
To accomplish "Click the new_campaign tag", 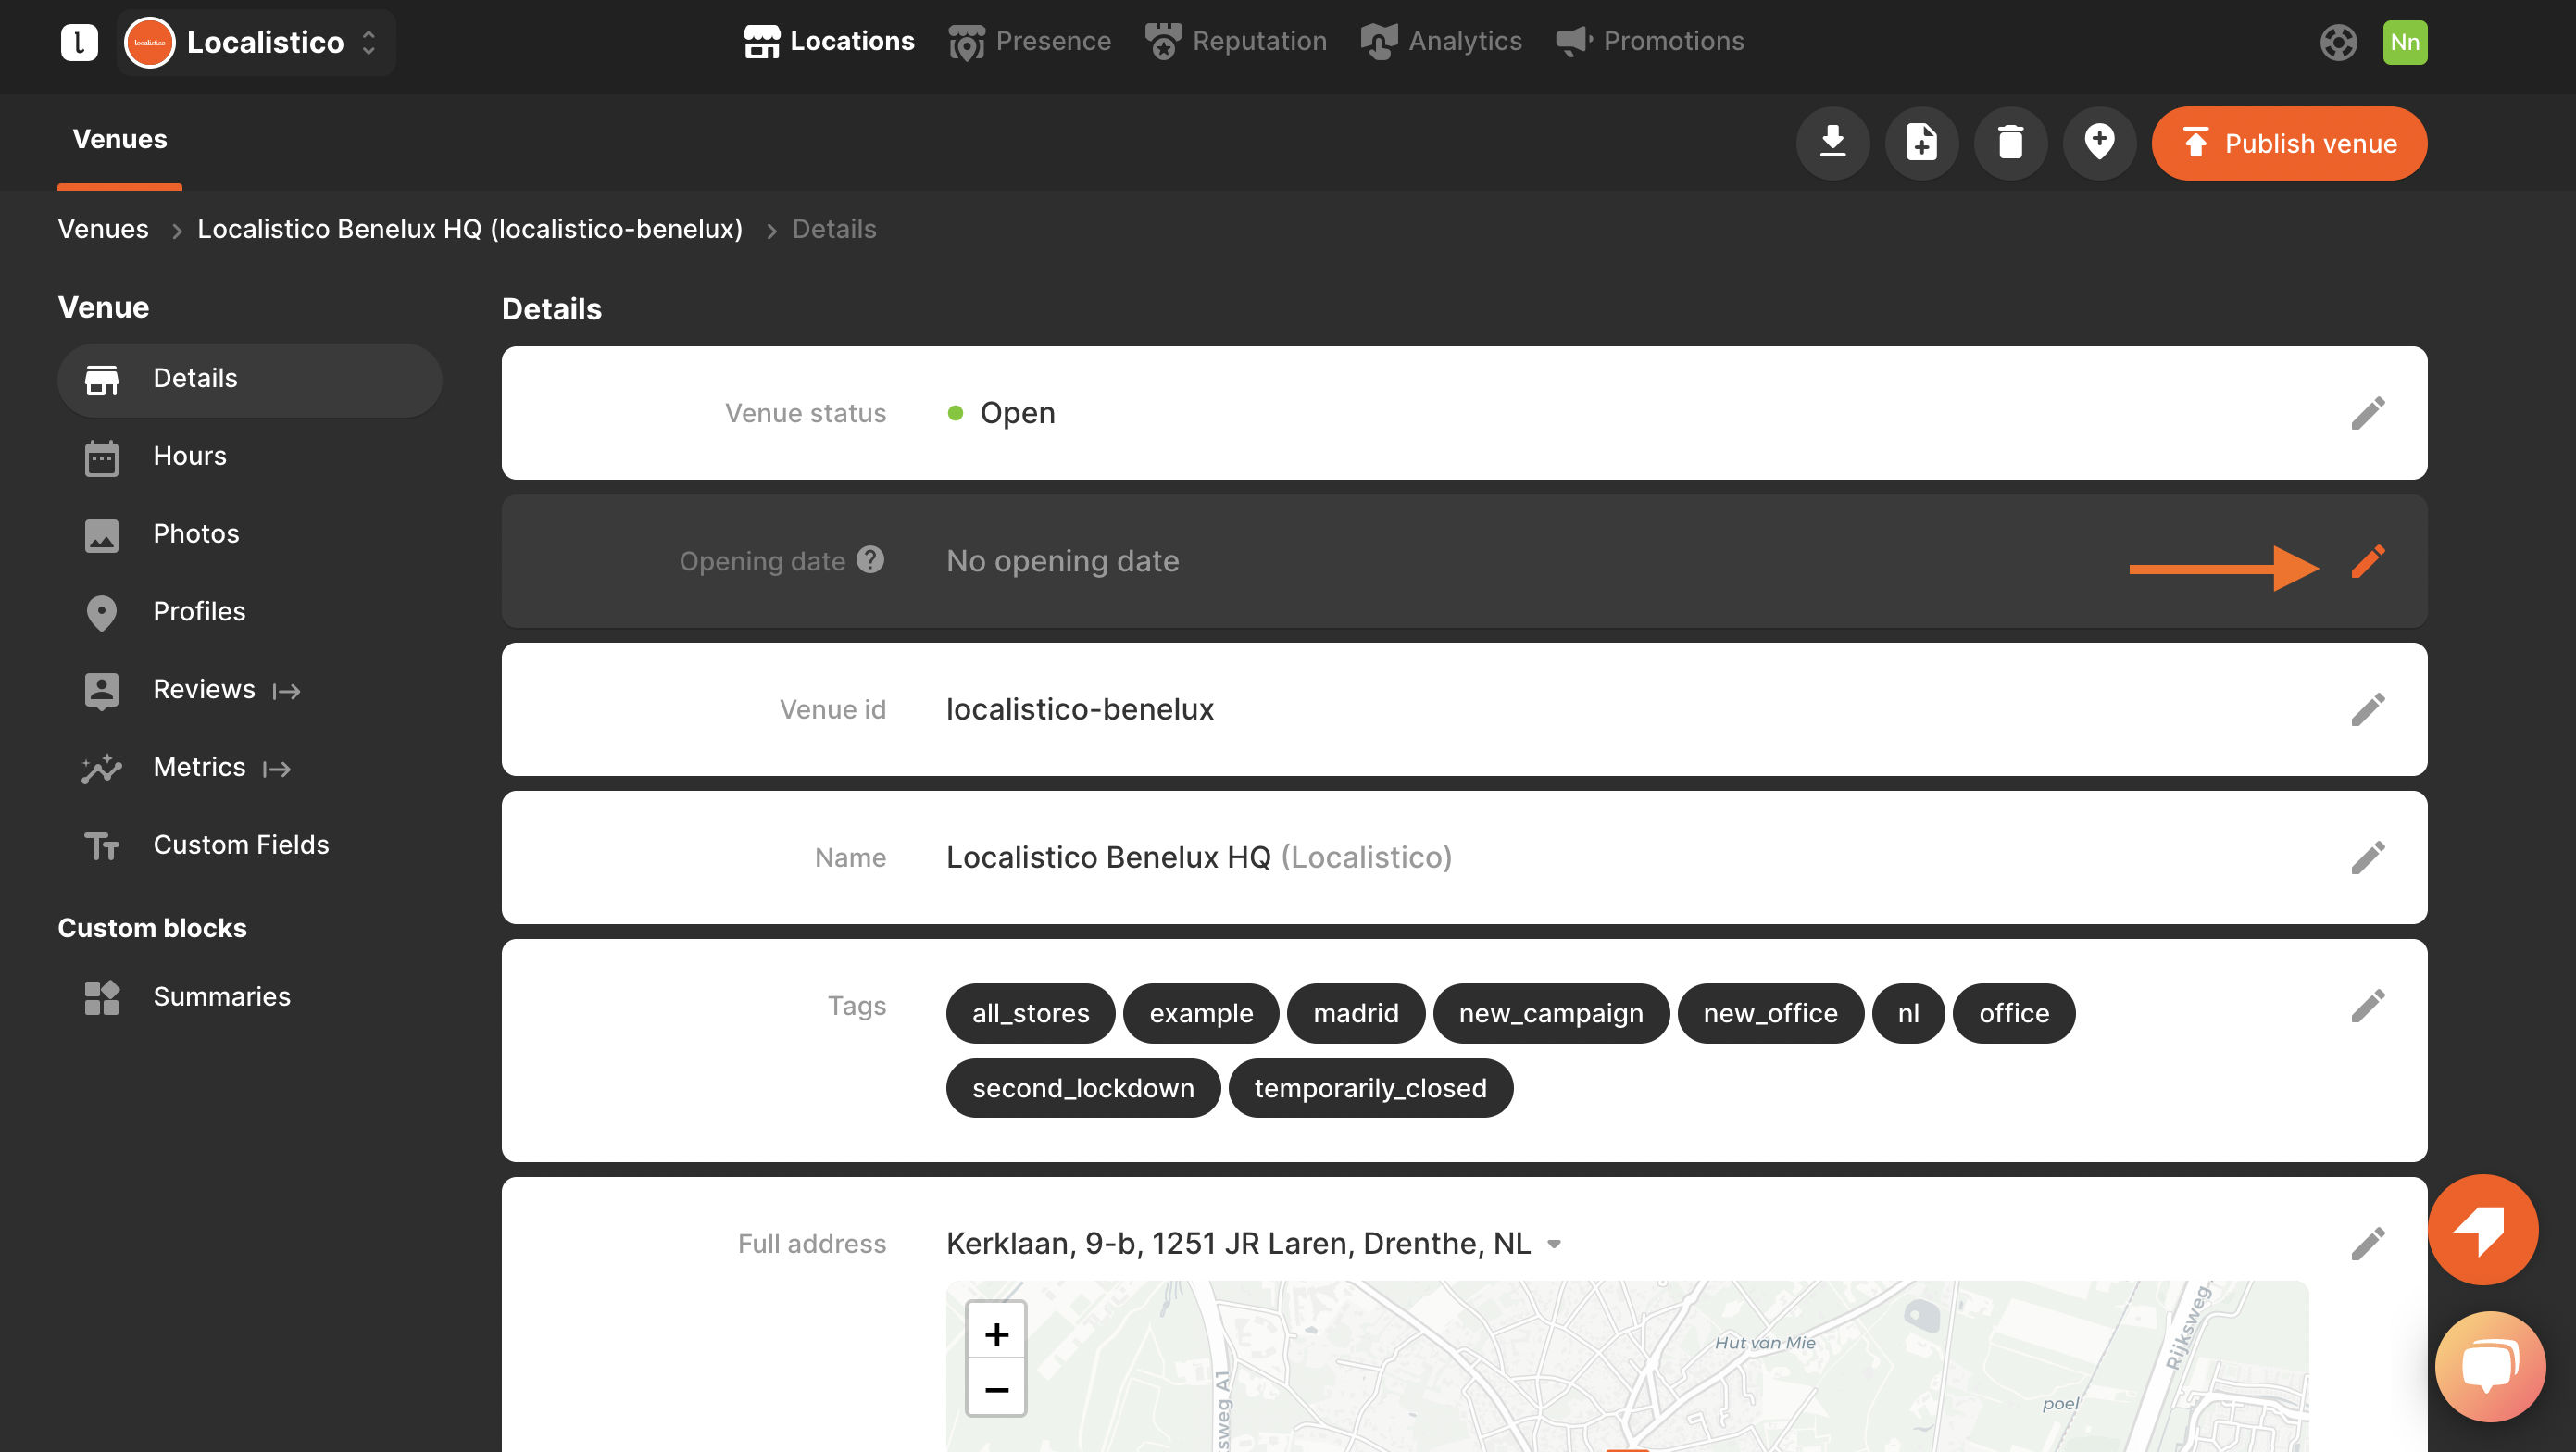I will pos(1551,1013).
